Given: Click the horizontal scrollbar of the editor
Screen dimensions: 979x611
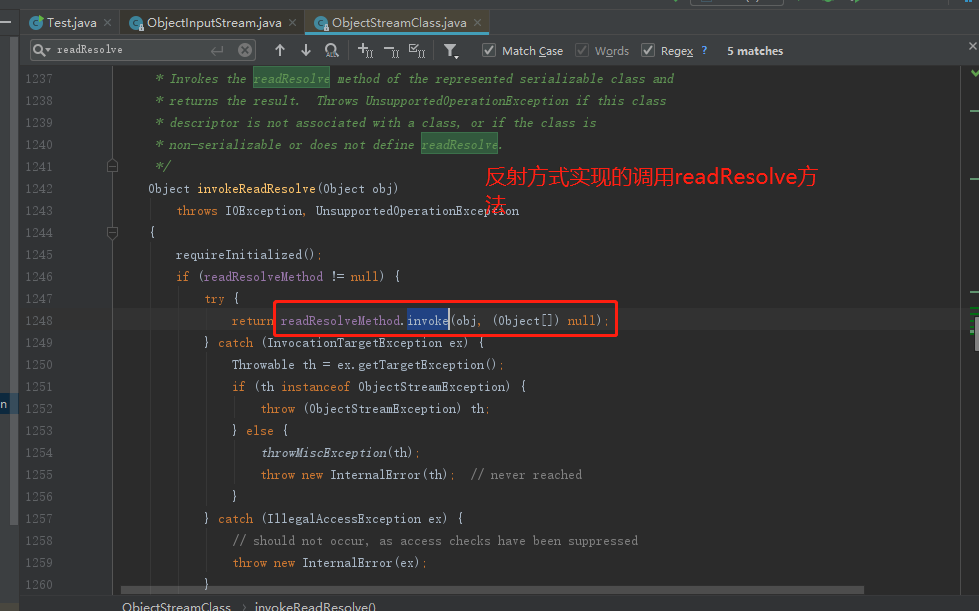Looking at the screenshot, I should point(492,590).
